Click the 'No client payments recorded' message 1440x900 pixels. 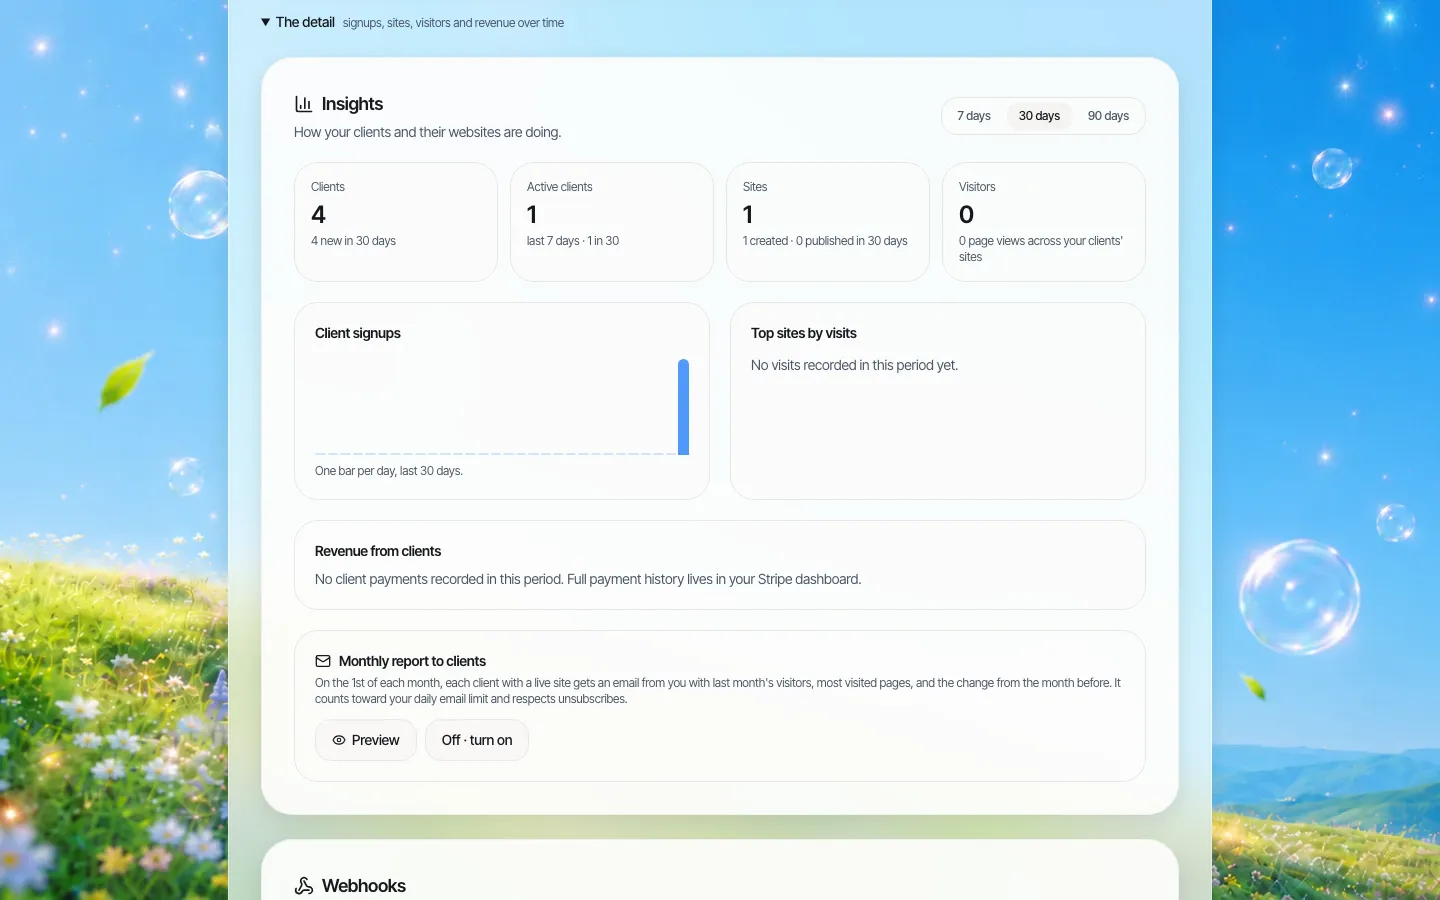click(588, 579)
